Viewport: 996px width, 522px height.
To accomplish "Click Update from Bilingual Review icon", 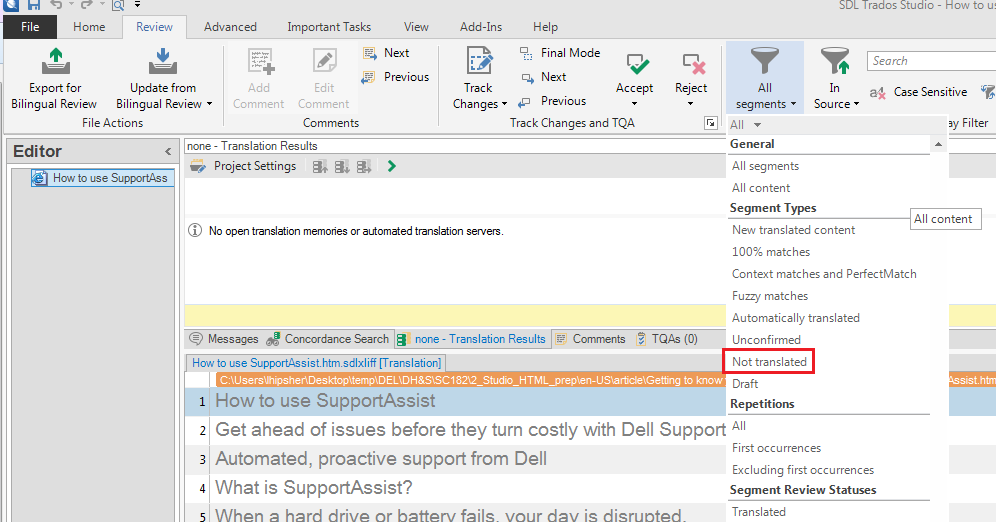I will (x=163, y=62).
